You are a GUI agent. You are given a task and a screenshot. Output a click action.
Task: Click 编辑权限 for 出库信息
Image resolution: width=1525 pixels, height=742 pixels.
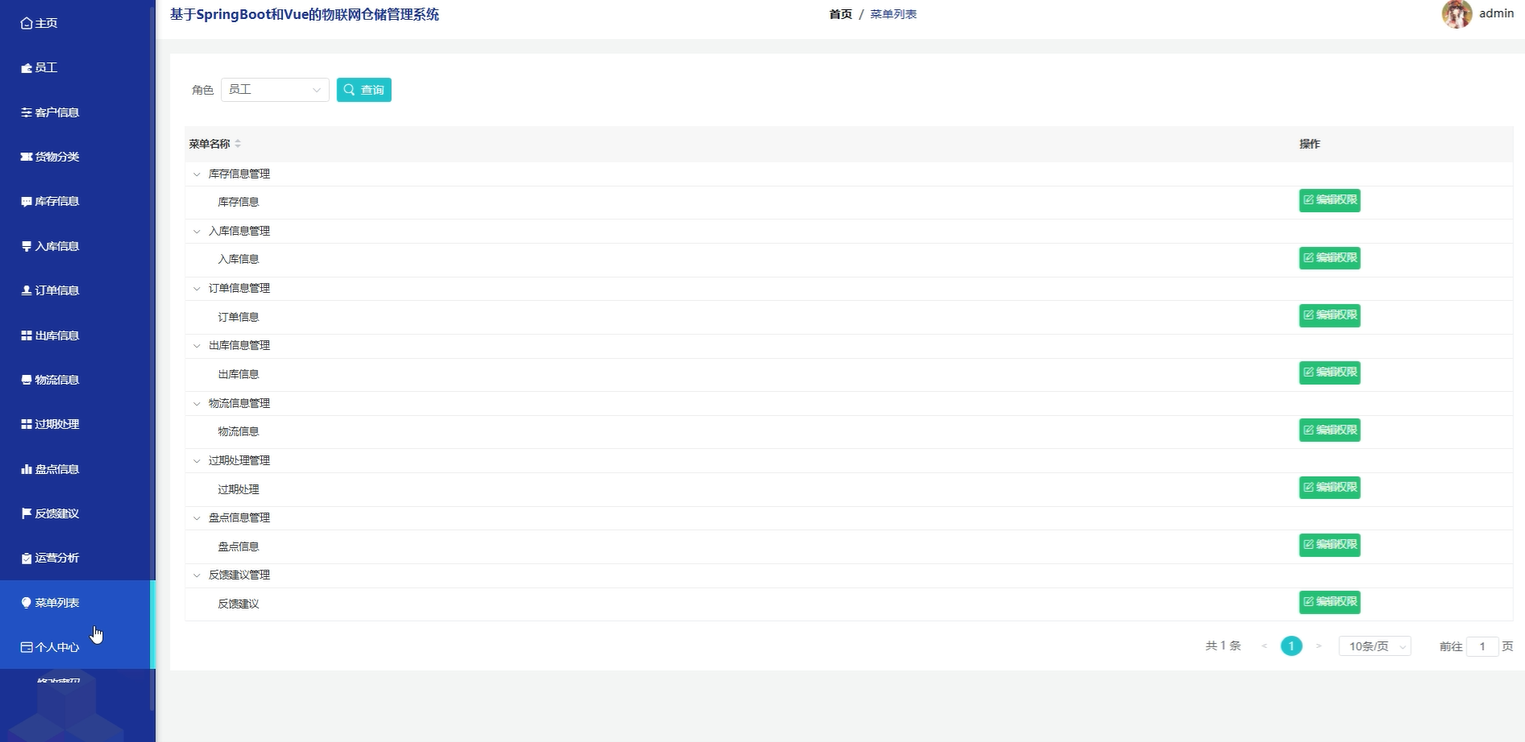tap(1330, 372)
